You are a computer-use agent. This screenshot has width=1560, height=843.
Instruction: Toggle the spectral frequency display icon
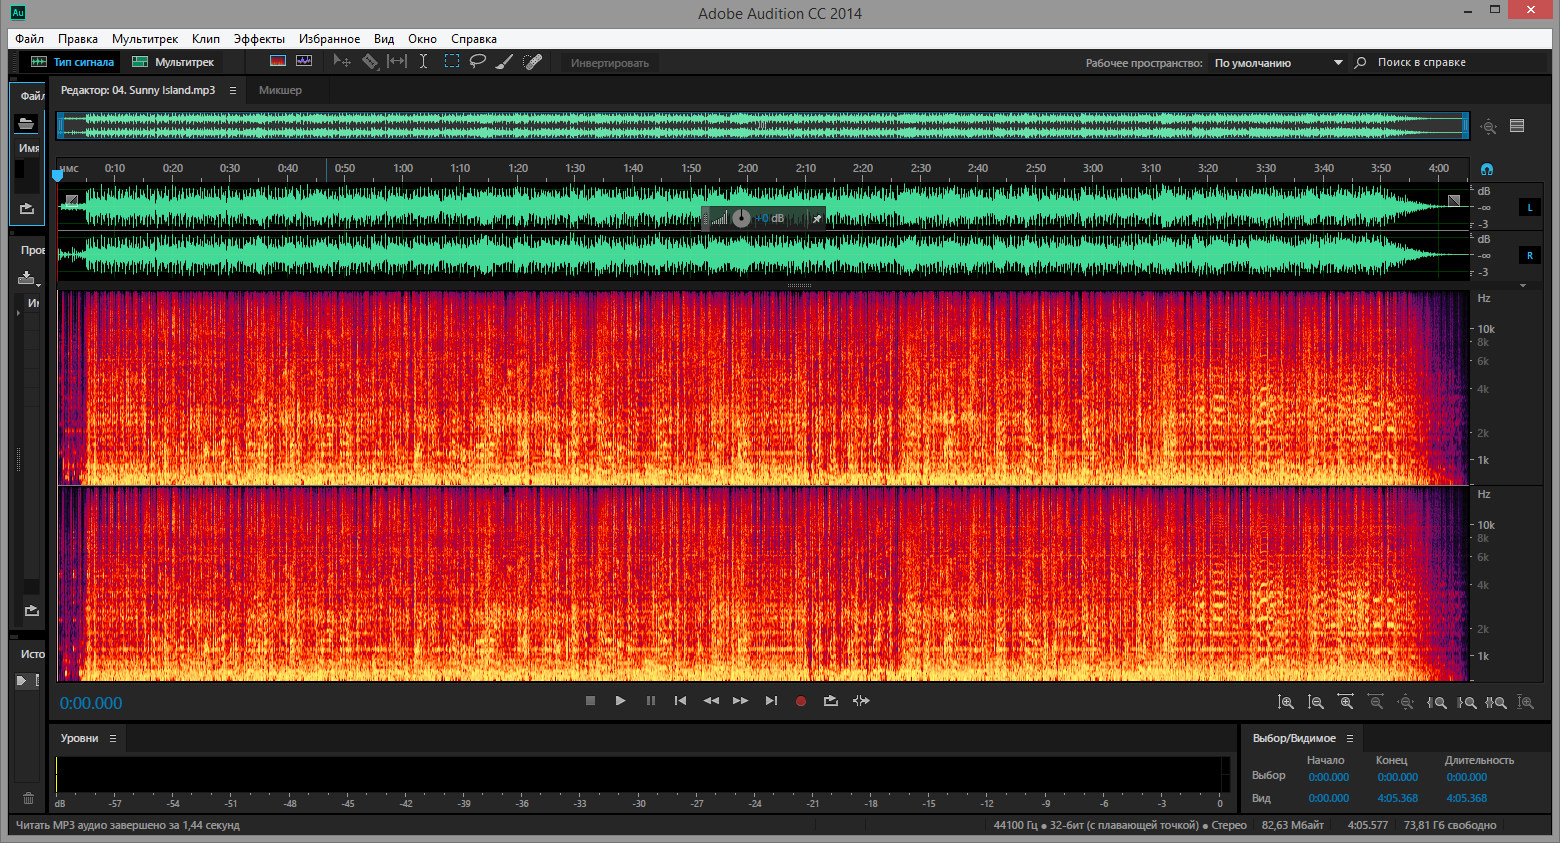click(278, 61)
